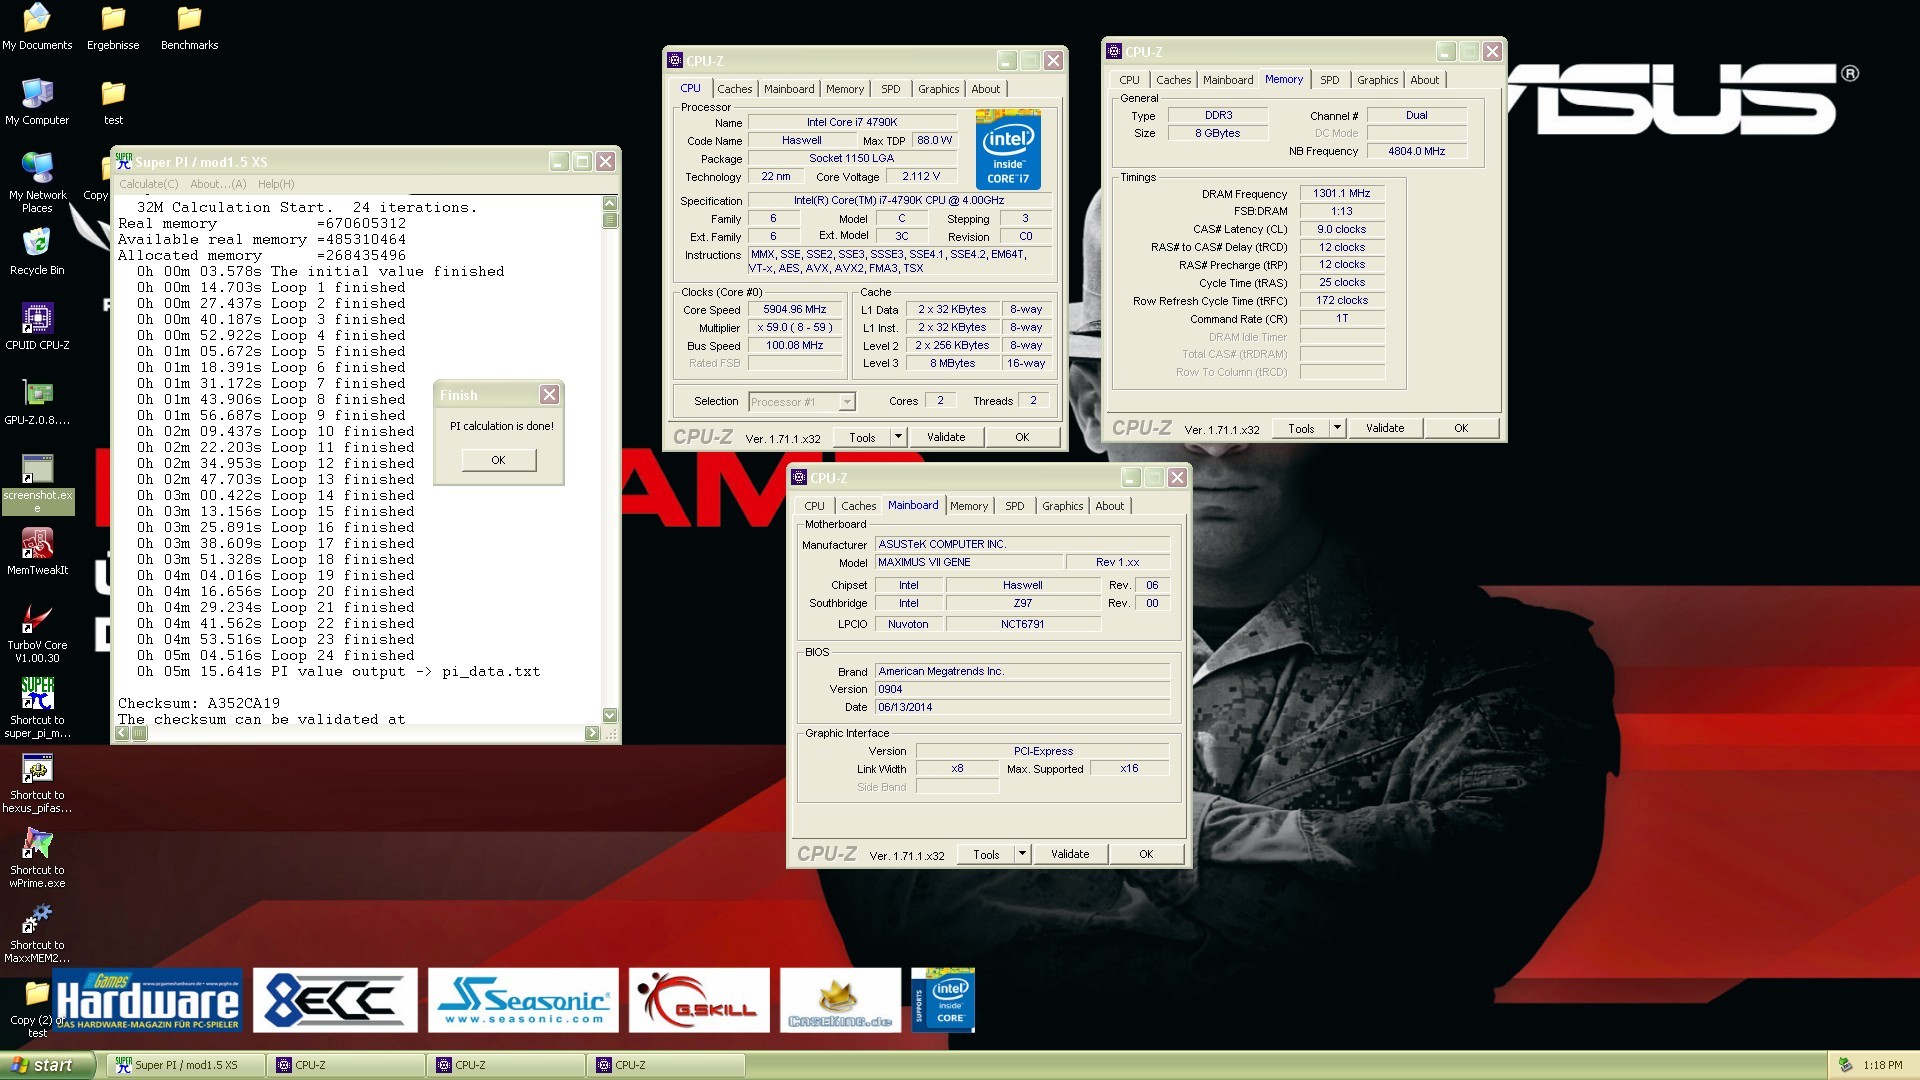Click the 1:18 PM clock in tray
The image size is (1920, 1080).
[1883, 1066]
